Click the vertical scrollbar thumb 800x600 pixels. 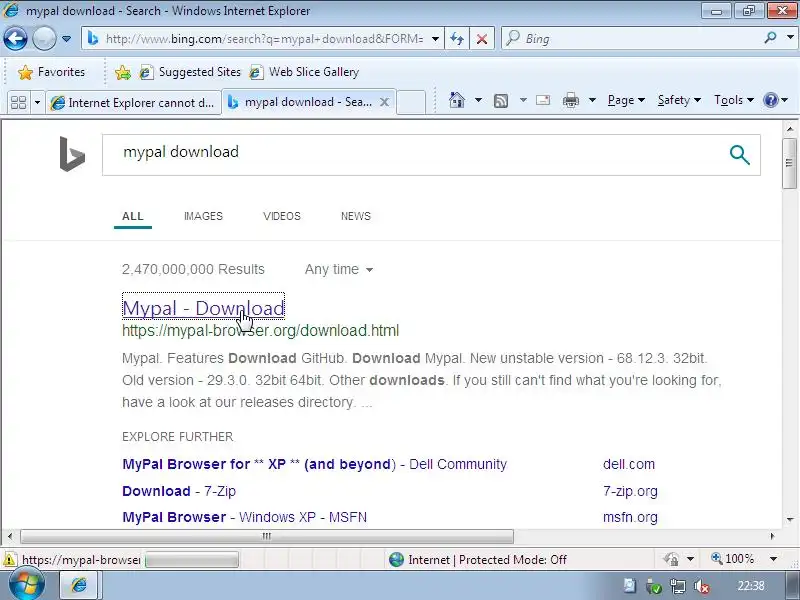coord(789,163)
